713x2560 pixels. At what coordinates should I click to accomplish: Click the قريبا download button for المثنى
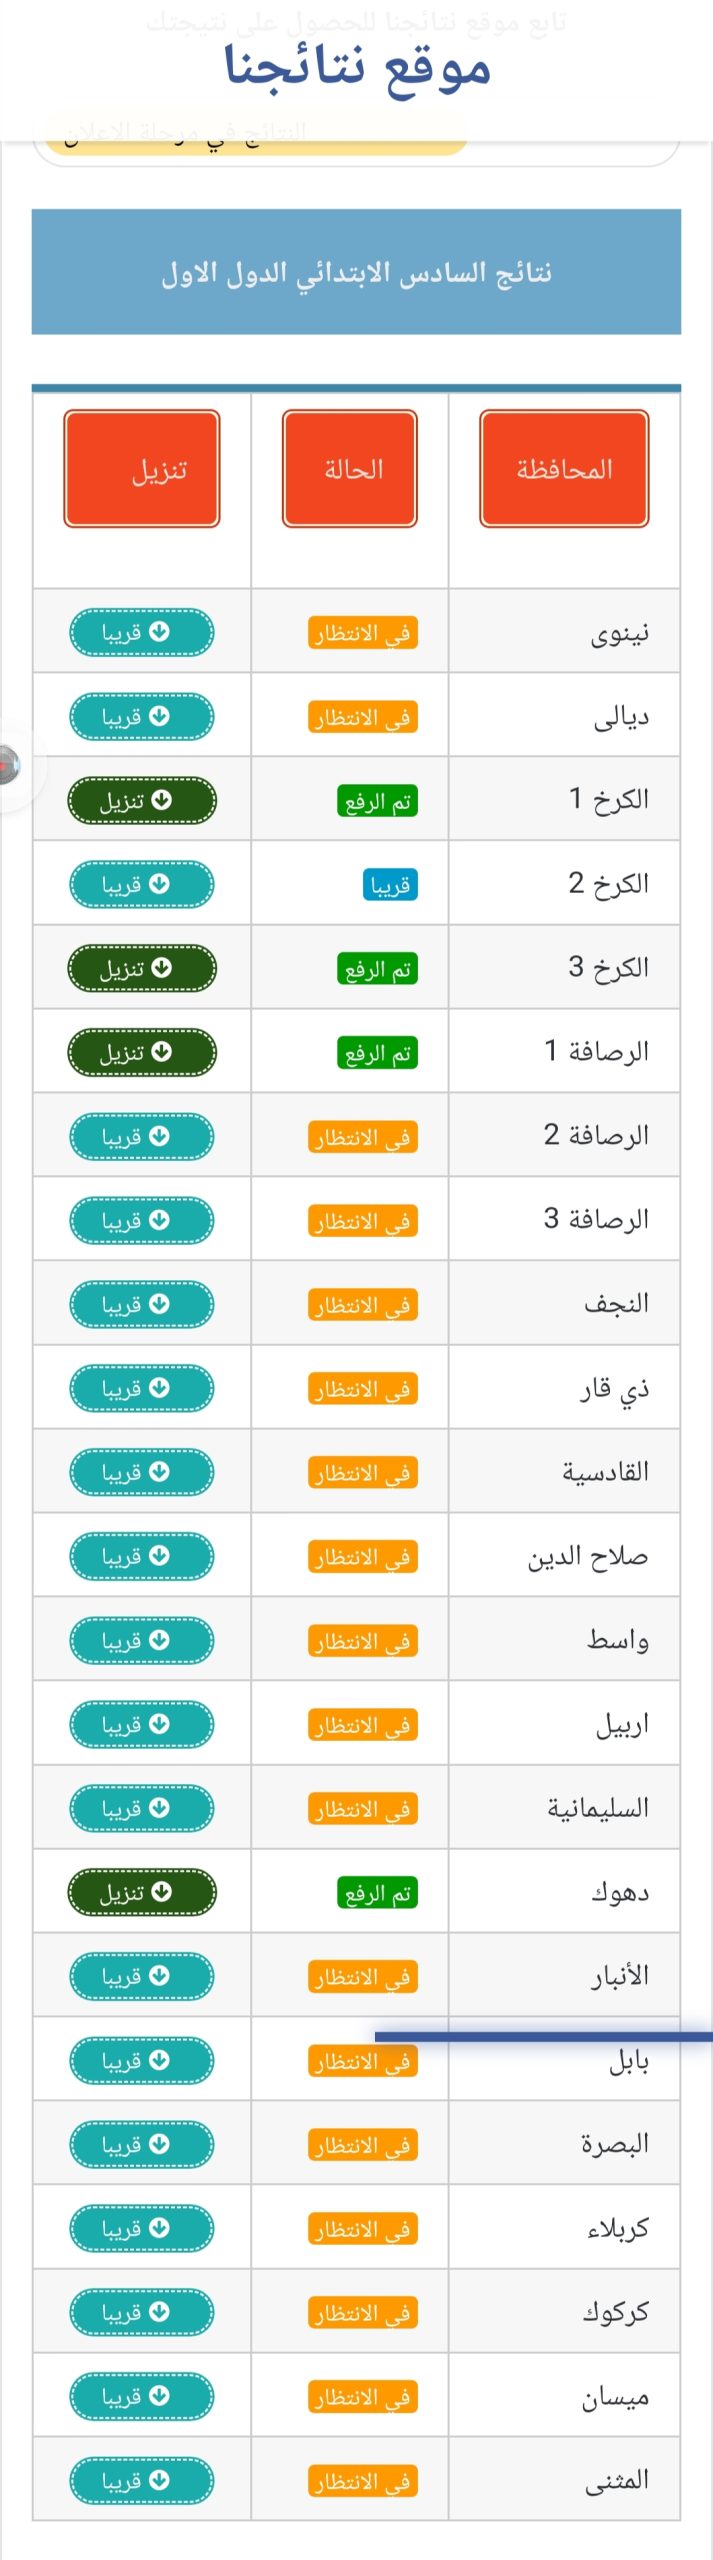(x=141, y=2480)
